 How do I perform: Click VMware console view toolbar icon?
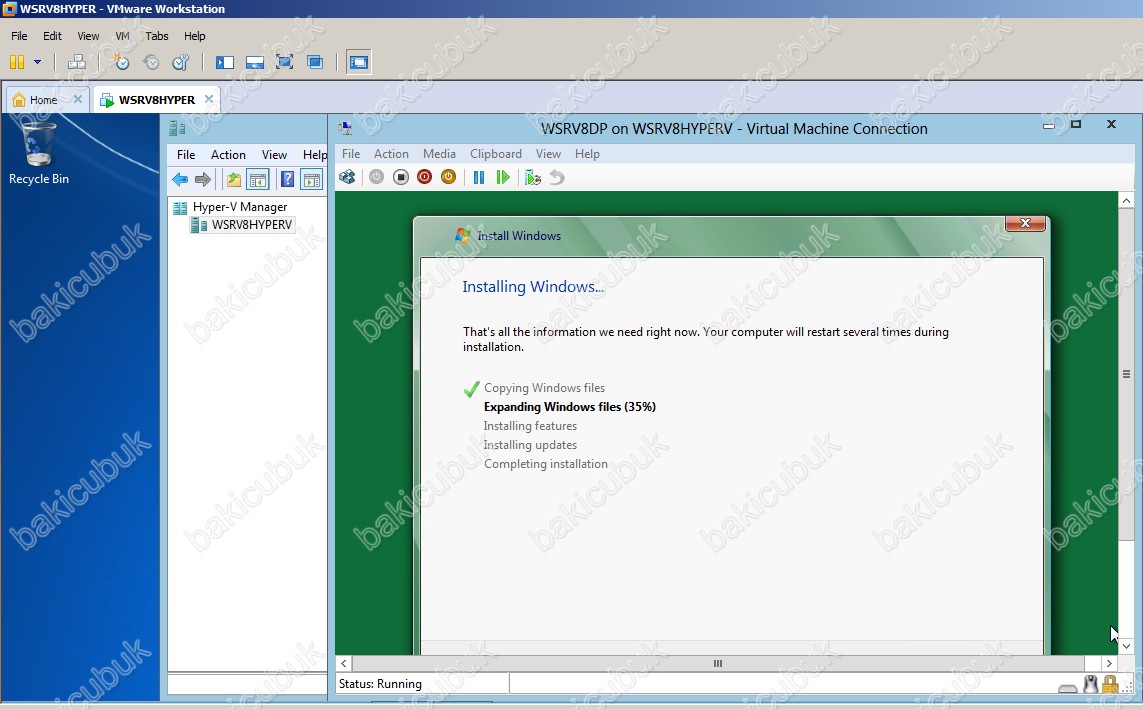359,63
